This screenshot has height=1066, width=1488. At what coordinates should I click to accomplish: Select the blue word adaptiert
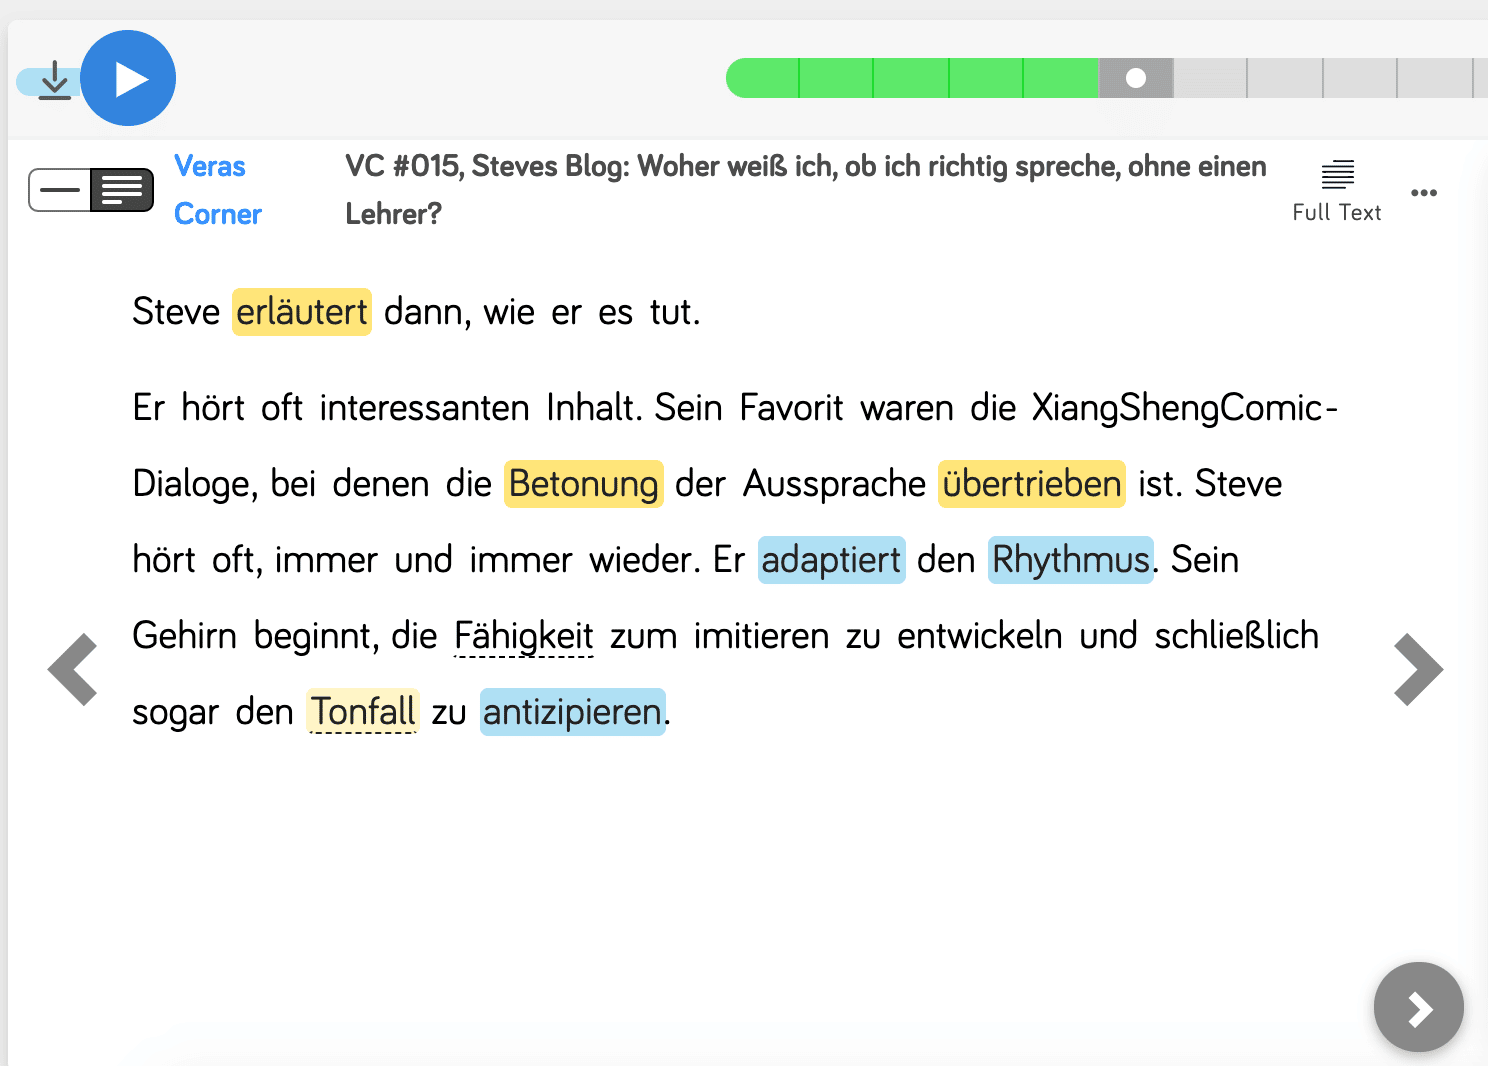pos(831,560)
